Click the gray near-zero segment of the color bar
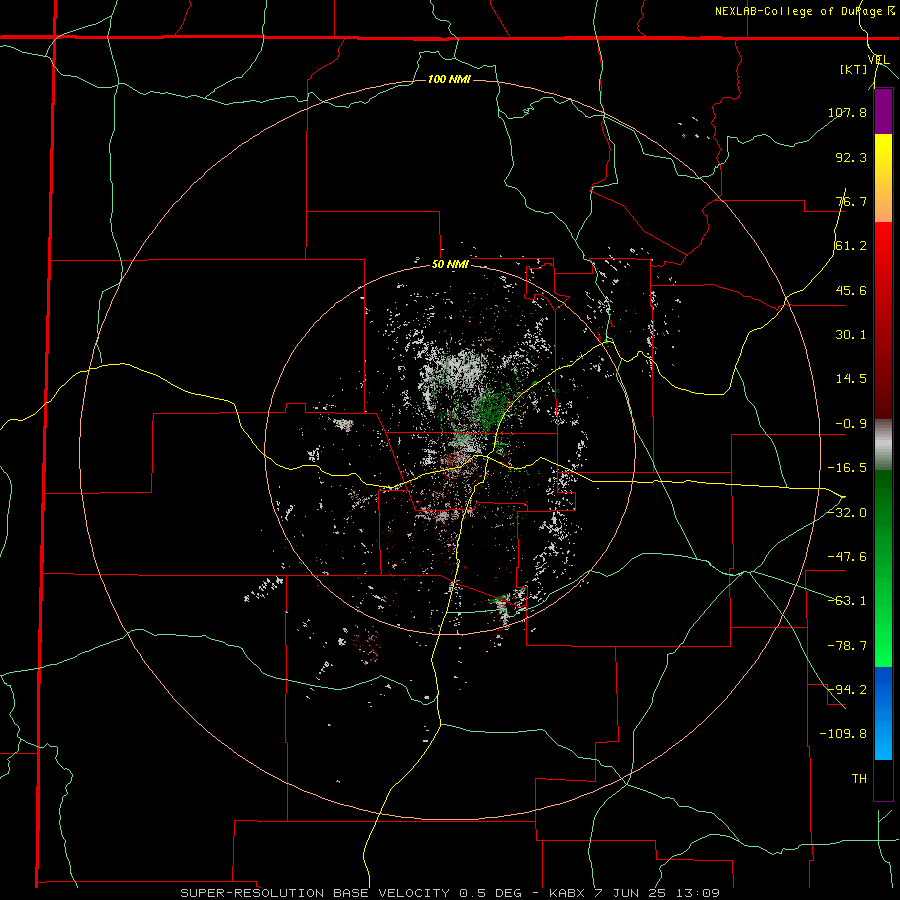This screenshot has width=900, height=900. click(883, 445)
